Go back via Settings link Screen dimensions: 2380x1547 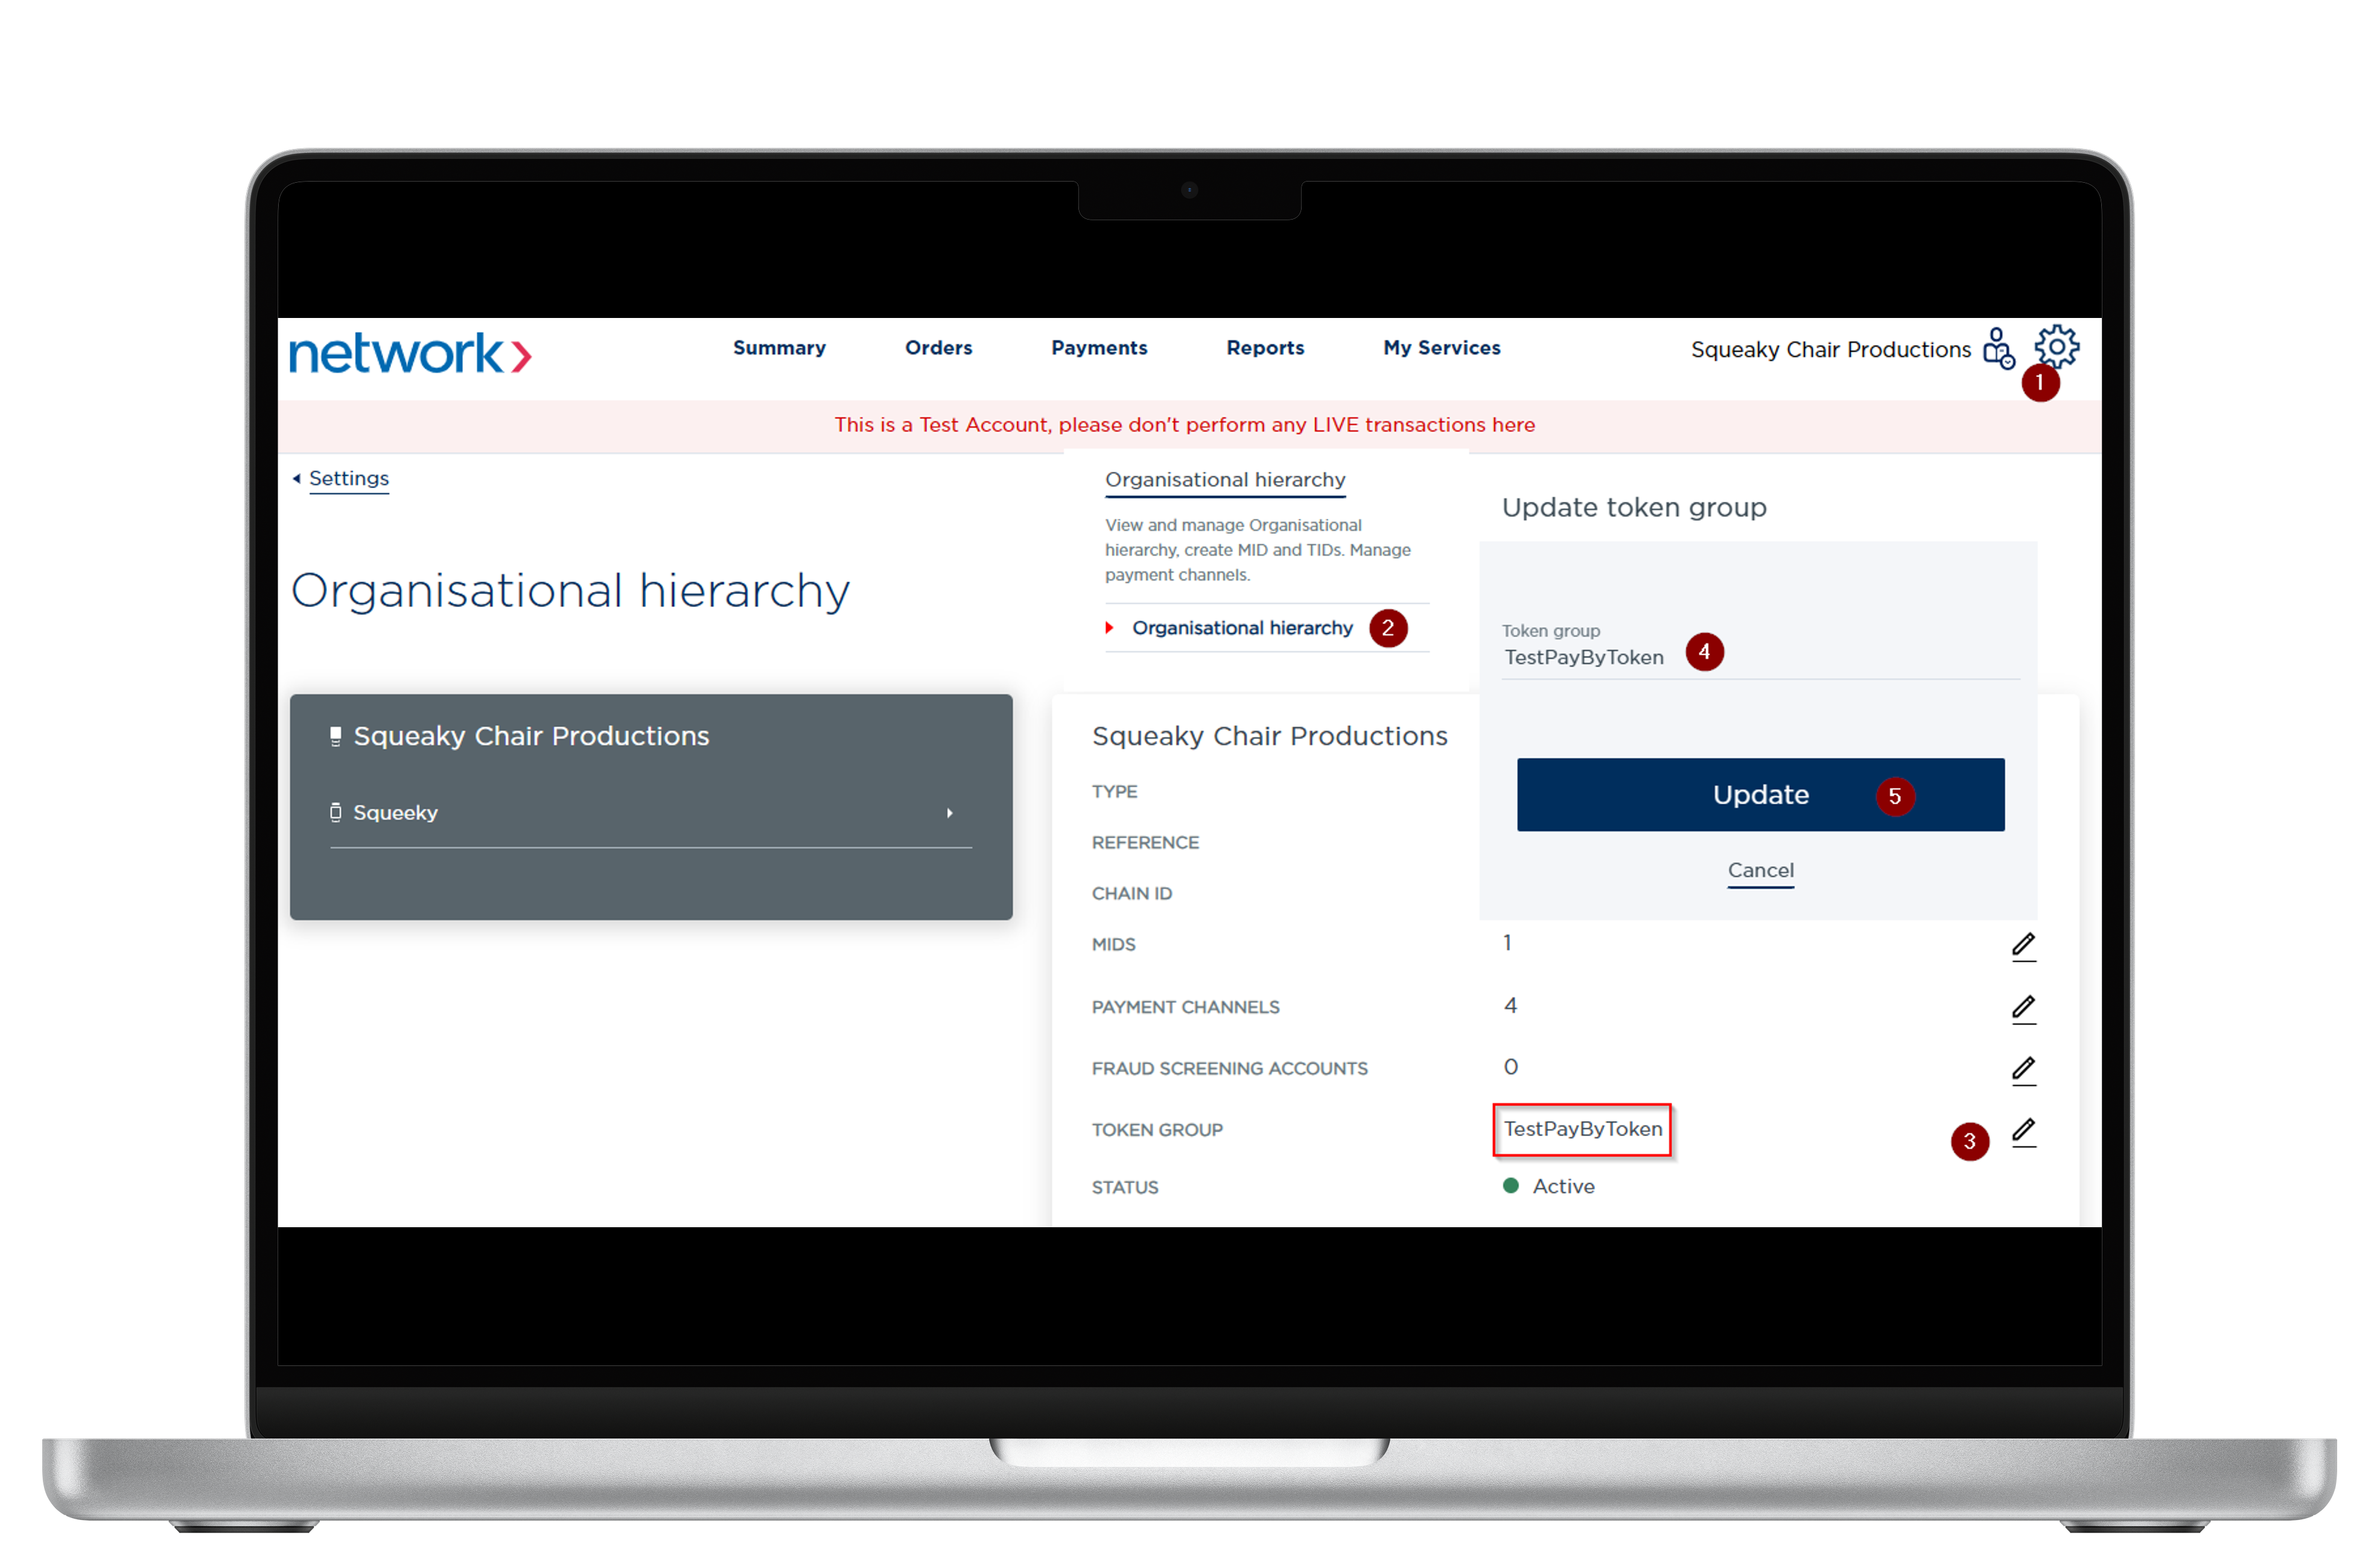pyautogui.click(x=348, y=478)
